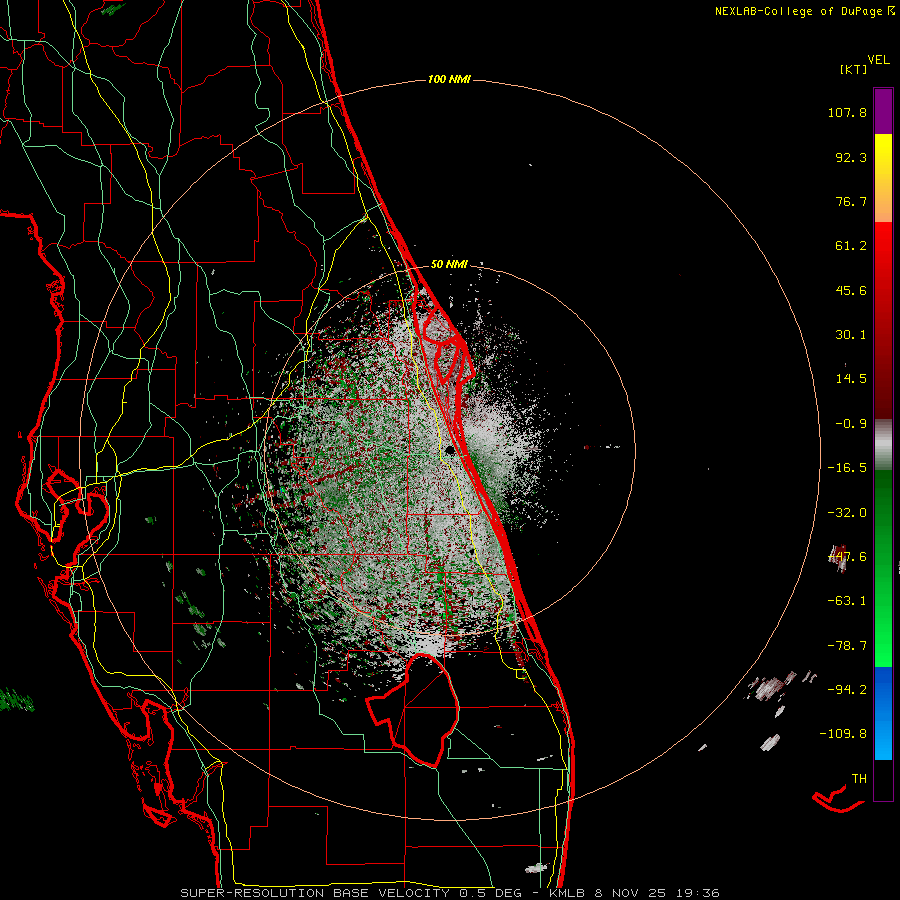Click the 30.1 legend value
Viewport: 900px width, 900px height.
[851, 335]
